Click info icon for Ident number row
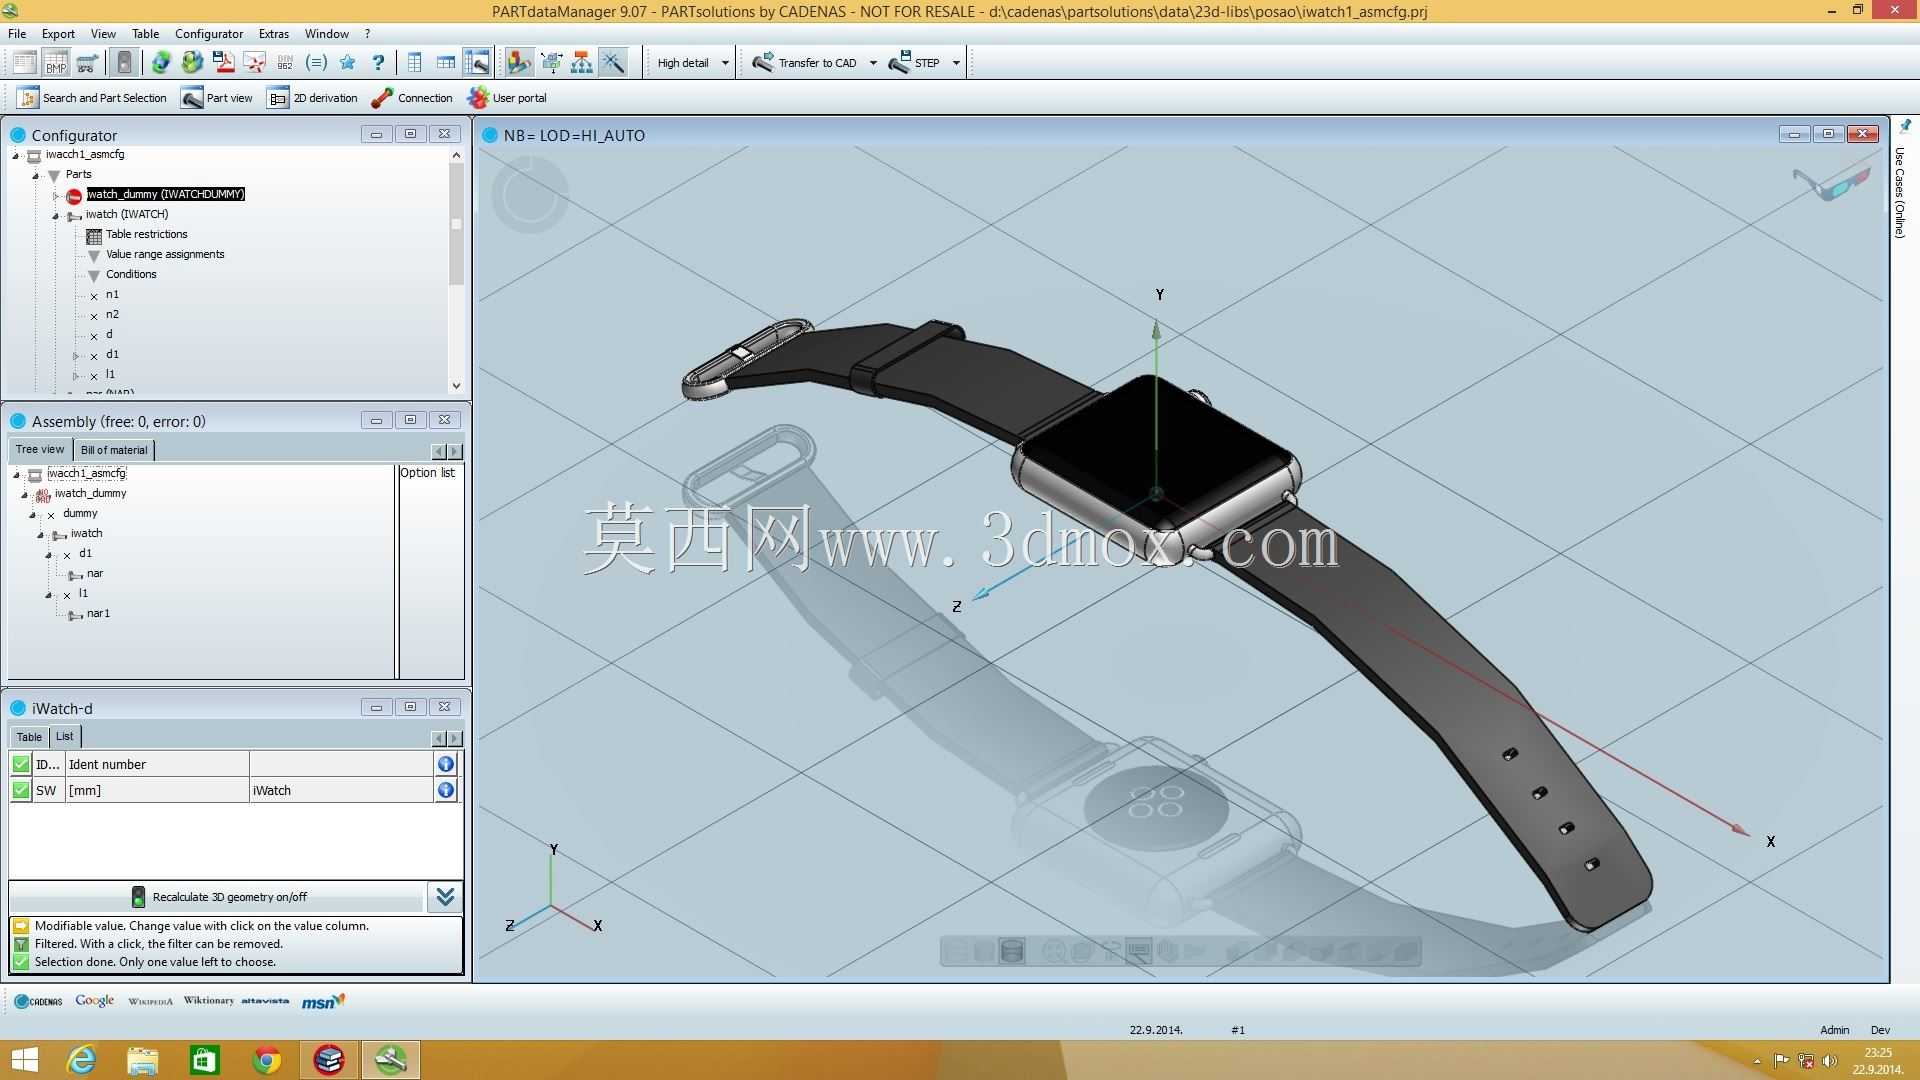 pyautogui.click(x=446, y=764)
